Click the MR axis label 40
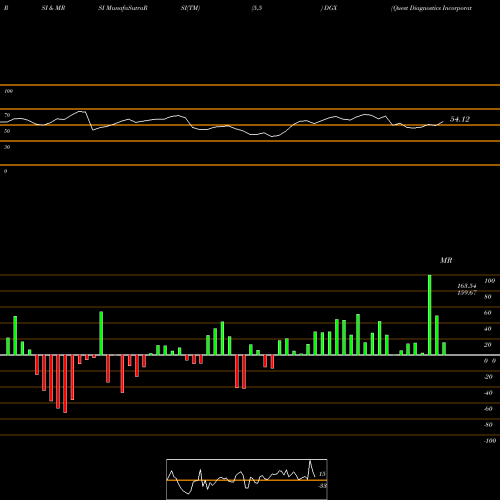The width and height of the screenshot is (500, 500). (x=488, y=329)
